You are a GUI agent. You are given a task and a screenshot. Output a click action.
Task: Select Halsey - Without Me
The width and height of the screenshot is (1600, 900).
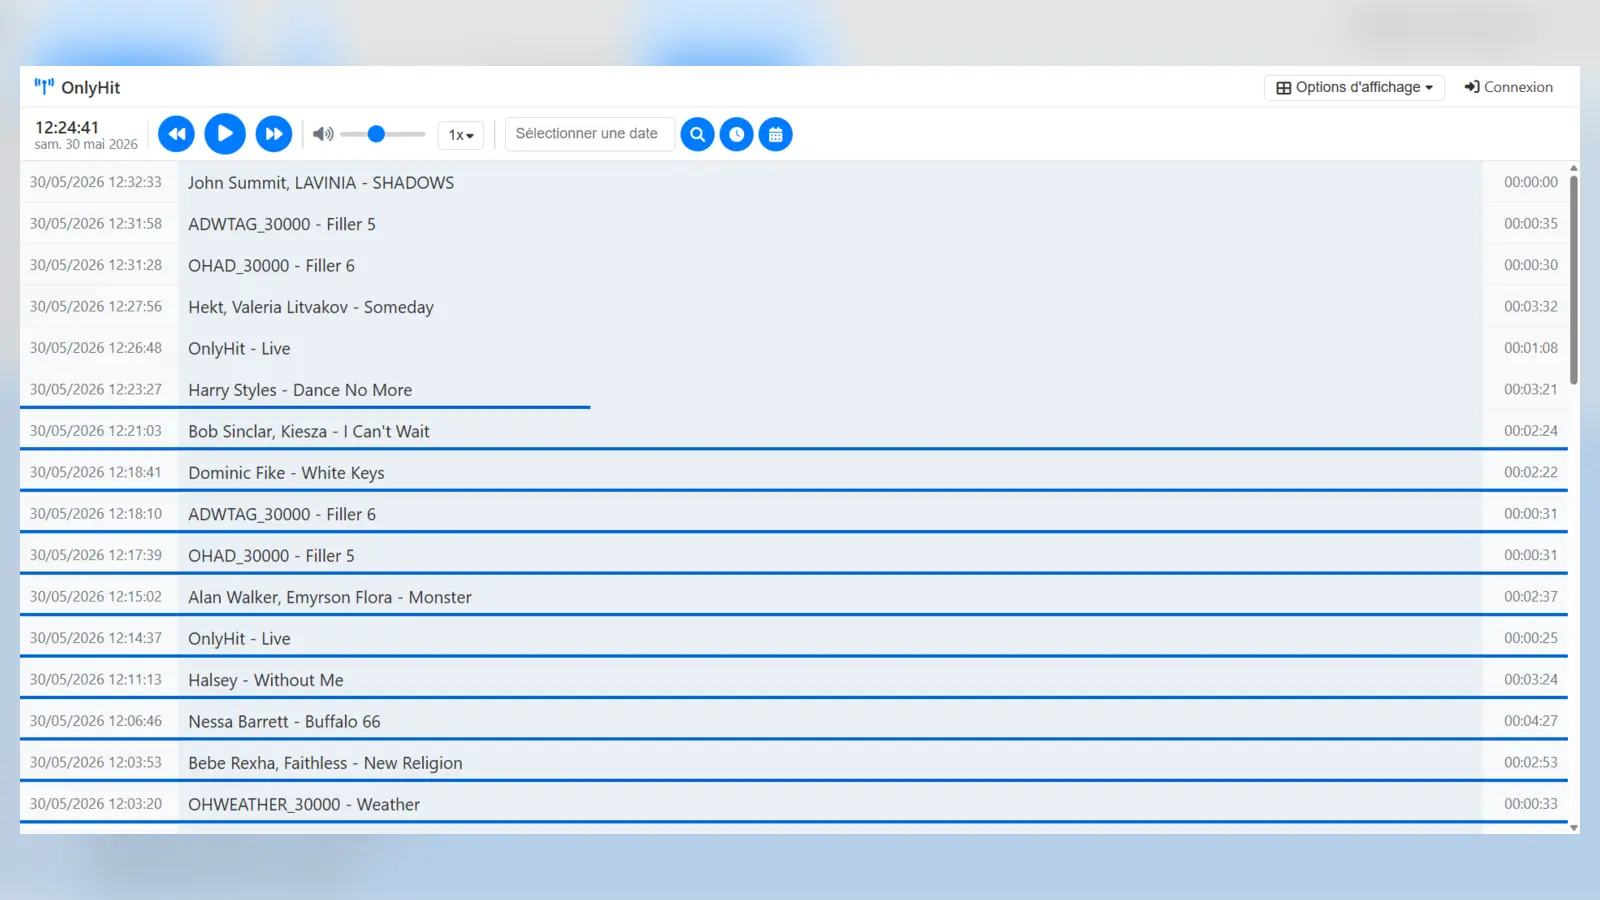pos(794,680)
